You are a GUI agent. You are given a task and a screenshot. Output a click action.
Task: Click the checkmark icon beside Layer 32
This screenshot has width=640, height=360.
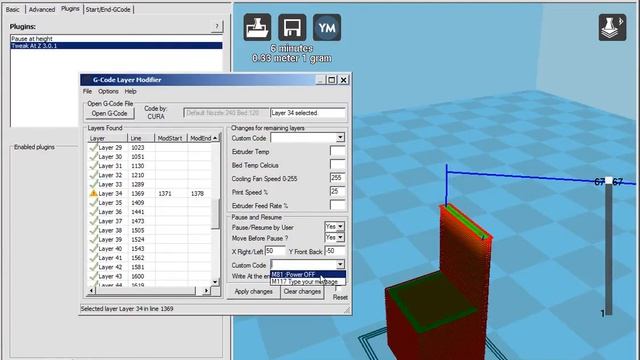pyautogui.click(x=93, y=175)
